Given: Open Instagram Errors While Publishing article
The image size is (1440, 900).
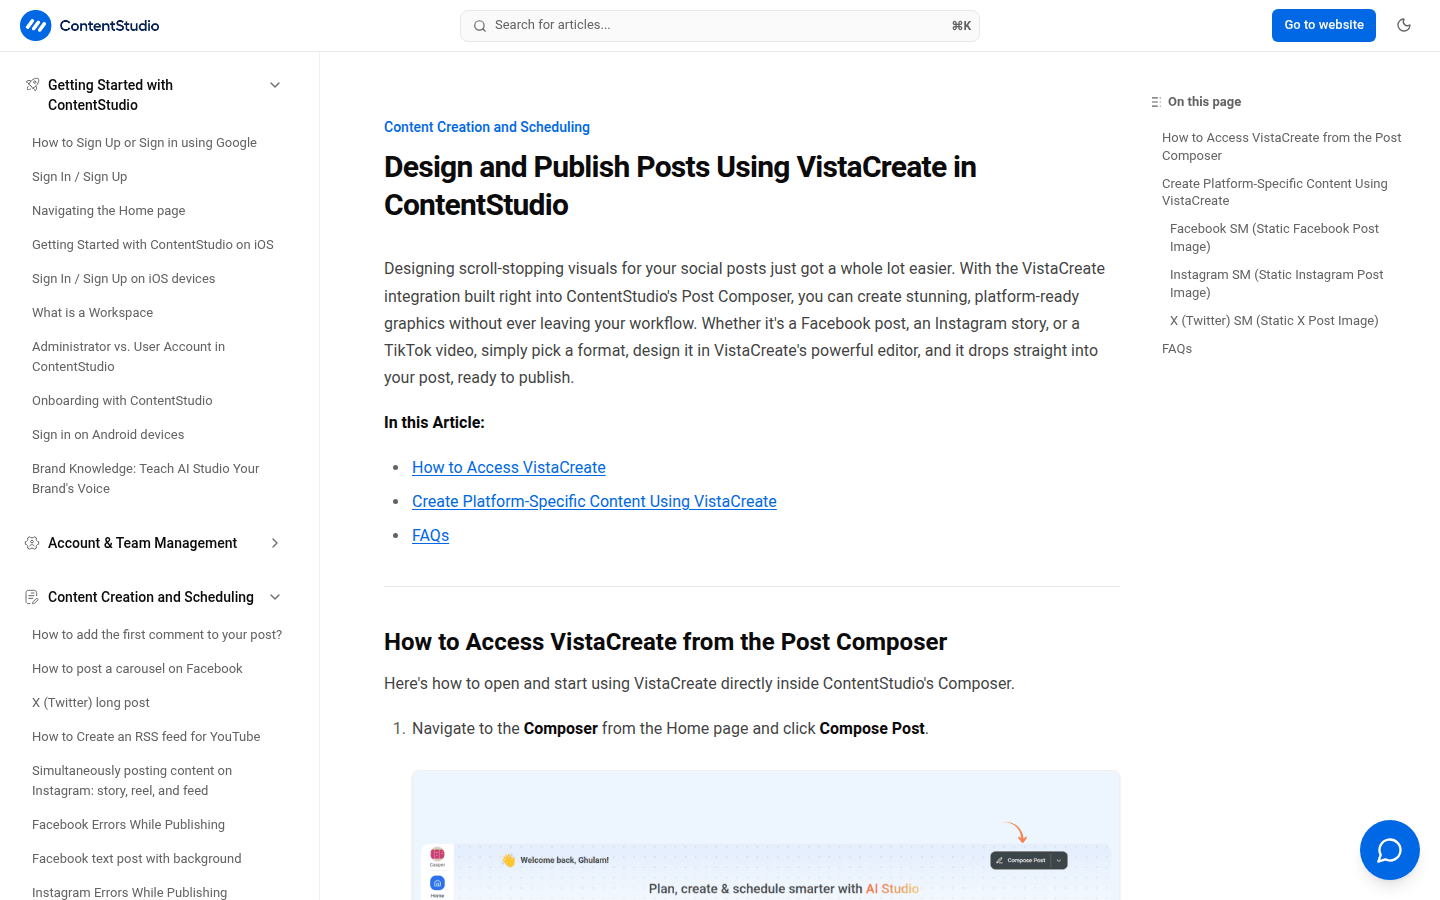Looking at the screenshot, I should click(x=130, y=892).
